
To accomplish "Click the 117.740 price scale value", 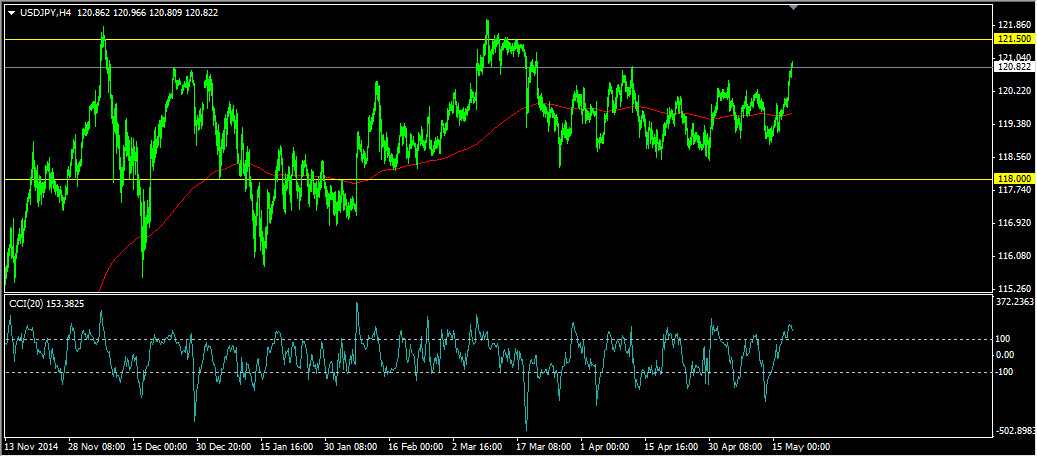I will pyautogui.click(x=1015, y=190).
